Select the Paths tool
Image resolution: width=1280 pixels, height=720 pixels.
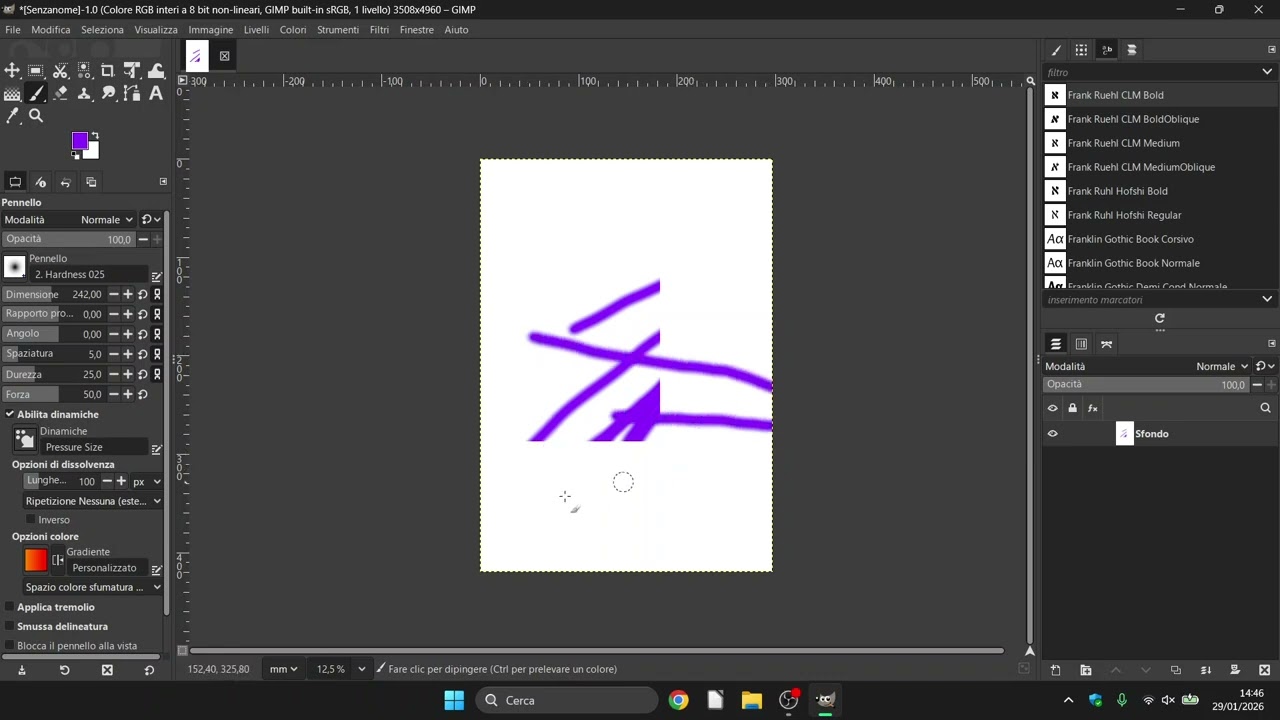coord(132,94)
